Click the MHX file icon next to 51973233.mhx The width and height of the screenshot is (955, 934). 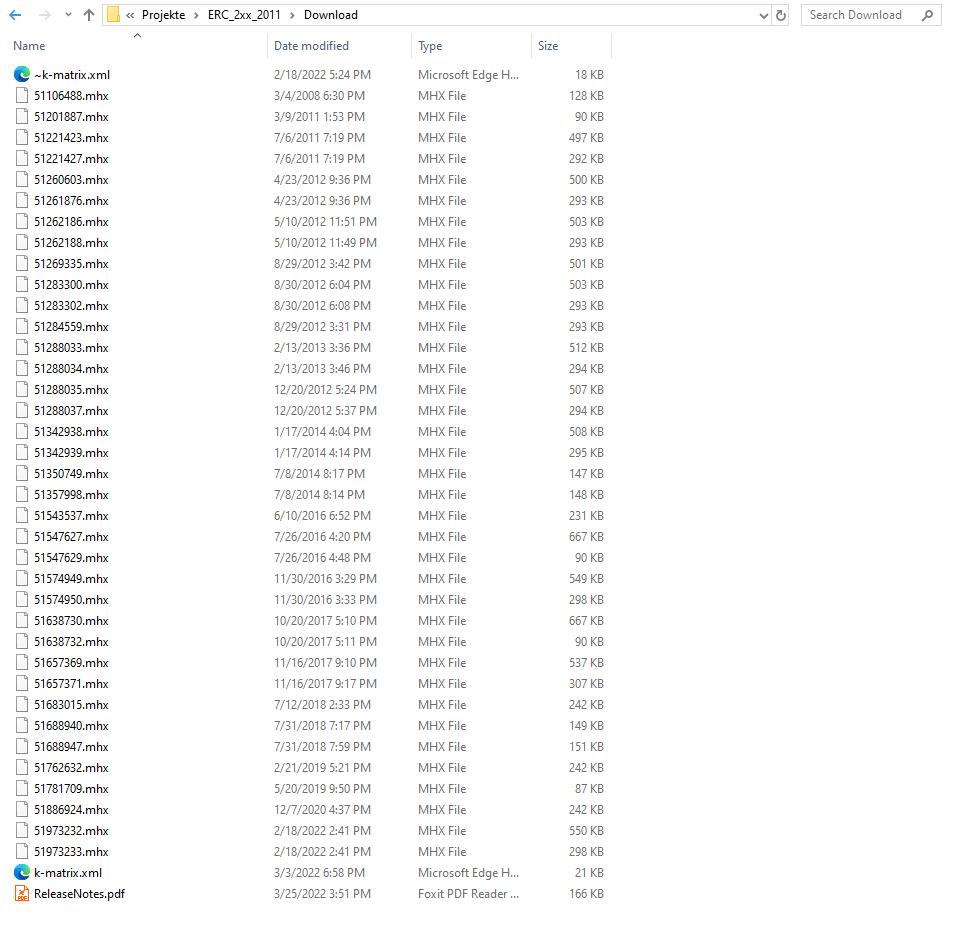coord(22,851)
